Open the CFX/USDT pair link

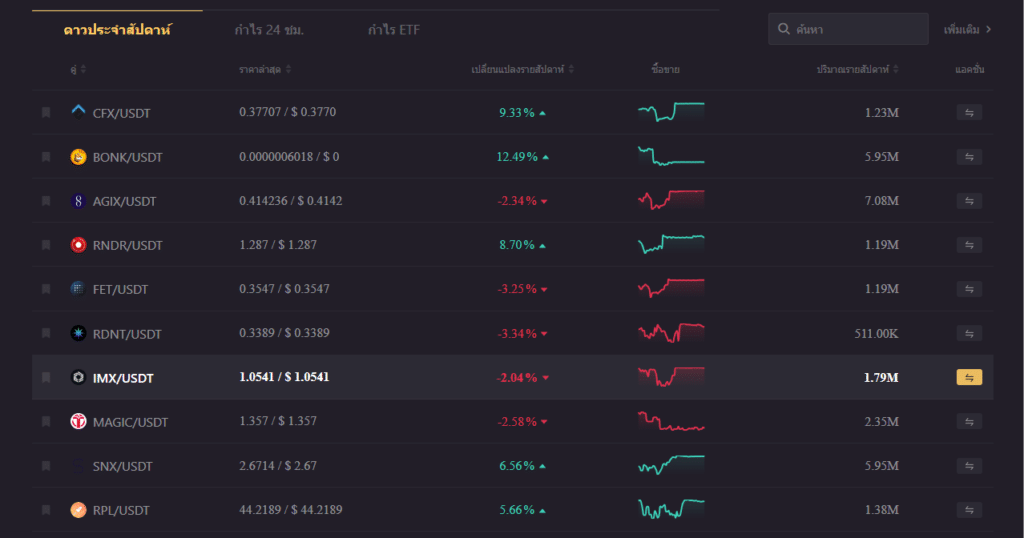pos(121,113)
